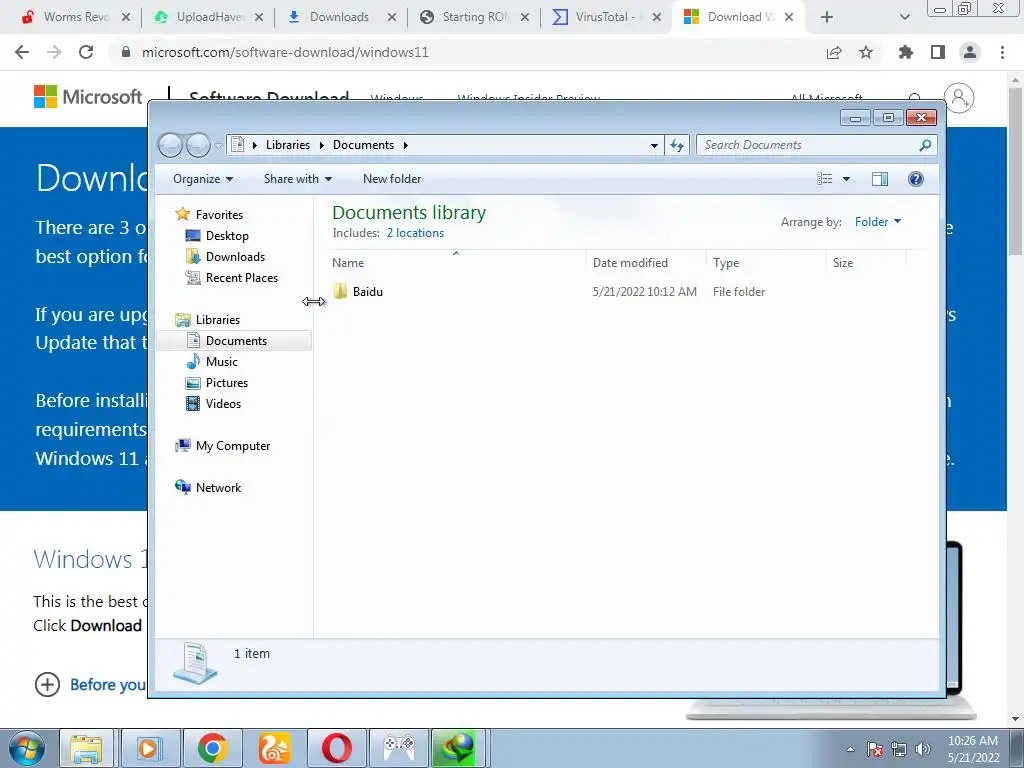Sort by Size column header
Image resolution: width=1024 pixels, height=768 pixels.
867,263
